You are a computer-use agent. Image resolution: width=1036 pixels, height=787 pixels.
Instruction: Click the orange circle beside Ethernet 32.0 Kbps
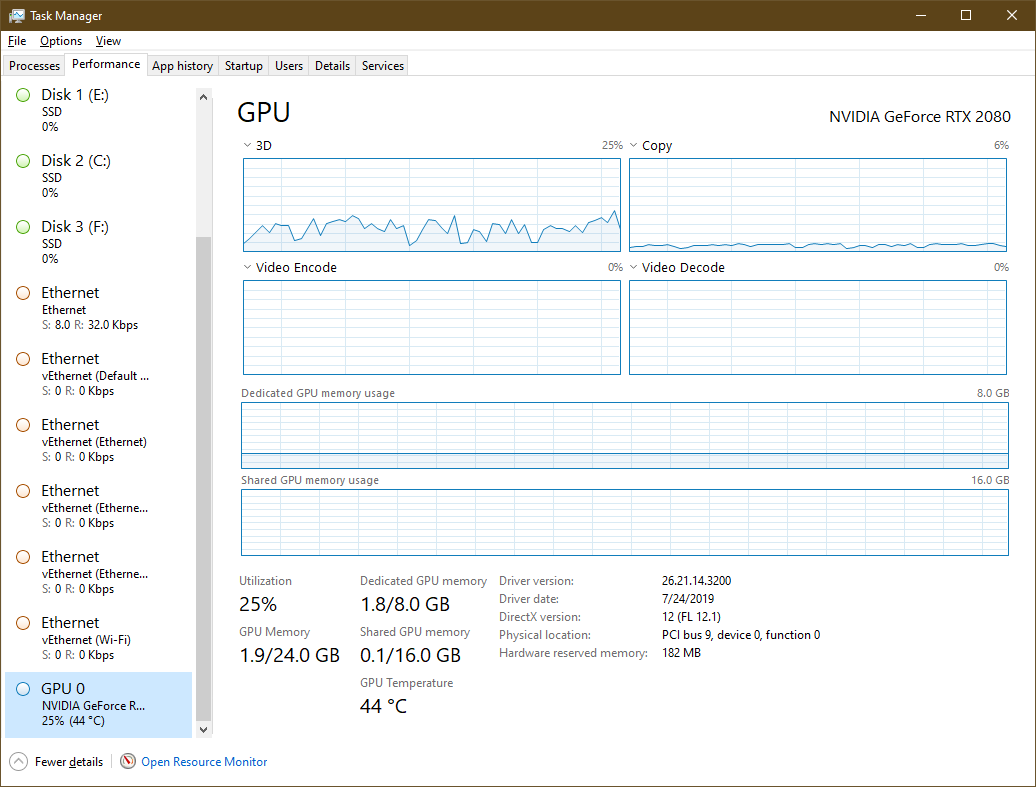(23, 293)
